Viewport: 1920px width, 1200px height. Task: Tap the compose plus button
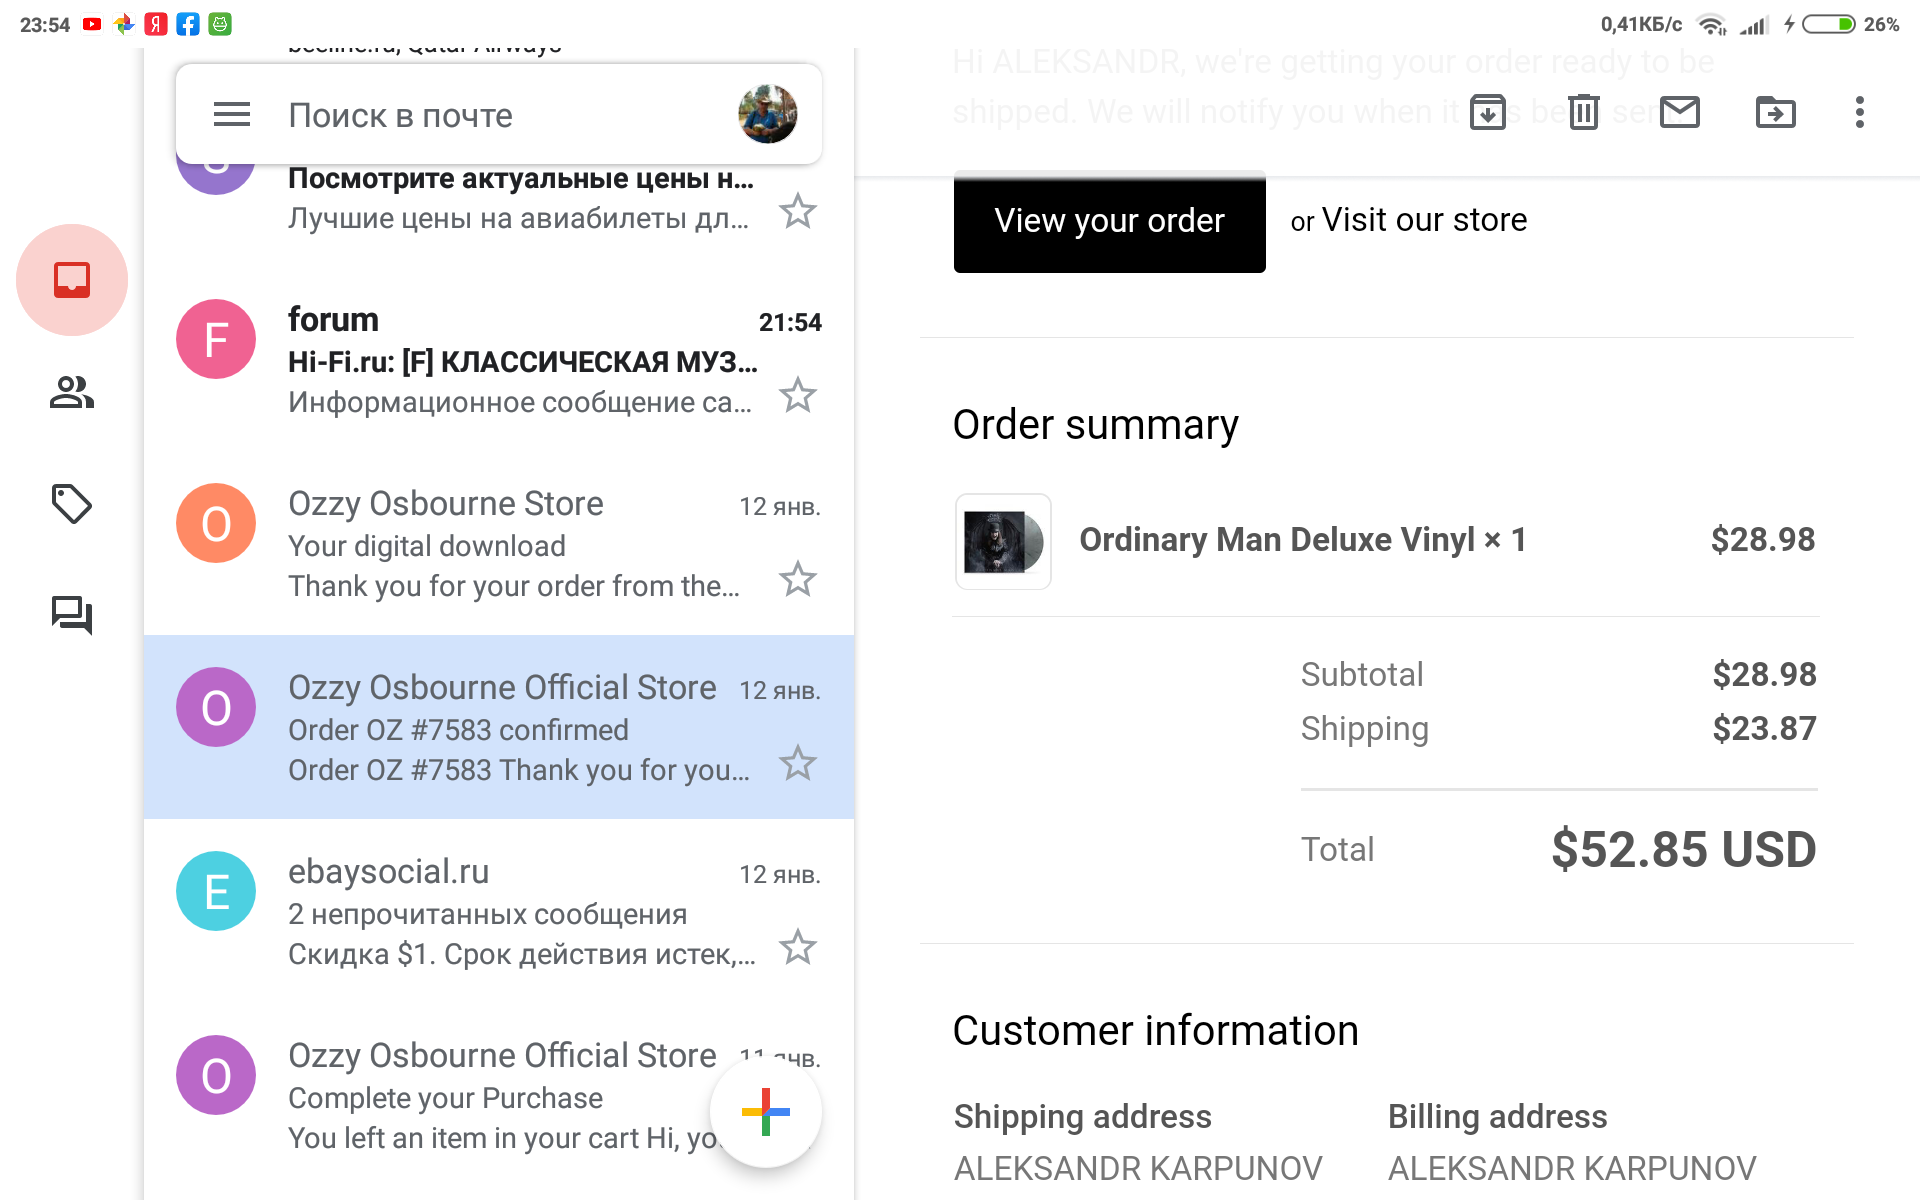766,1112
